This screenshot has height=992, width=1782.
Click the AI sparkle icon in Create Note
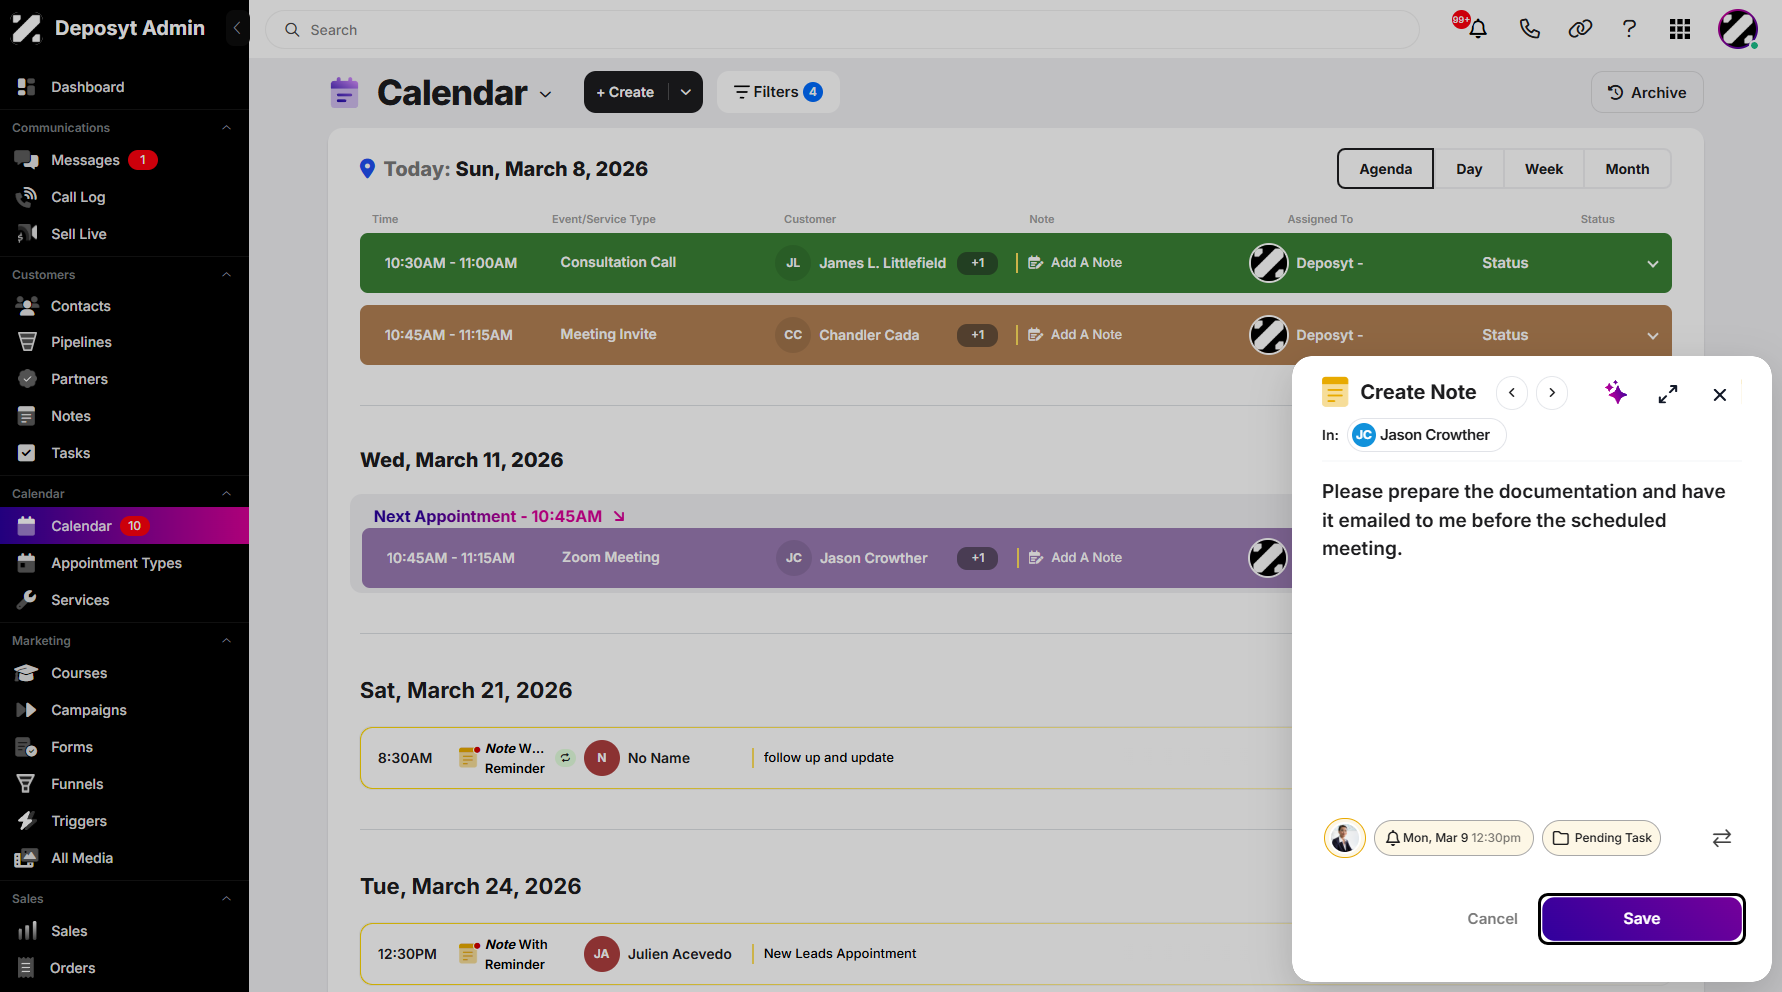(x=1616, y=393)
